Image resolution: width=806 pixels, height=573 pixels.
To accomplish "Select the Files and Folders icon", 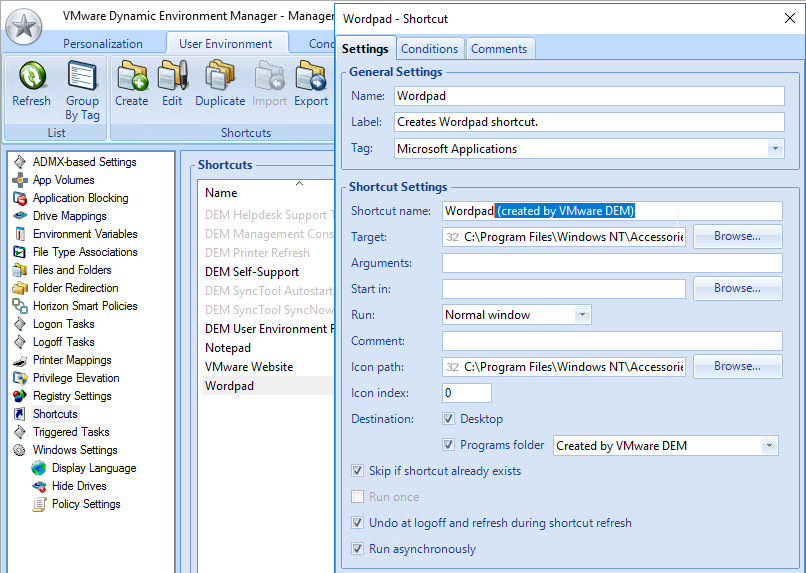I will pos(20,270).
